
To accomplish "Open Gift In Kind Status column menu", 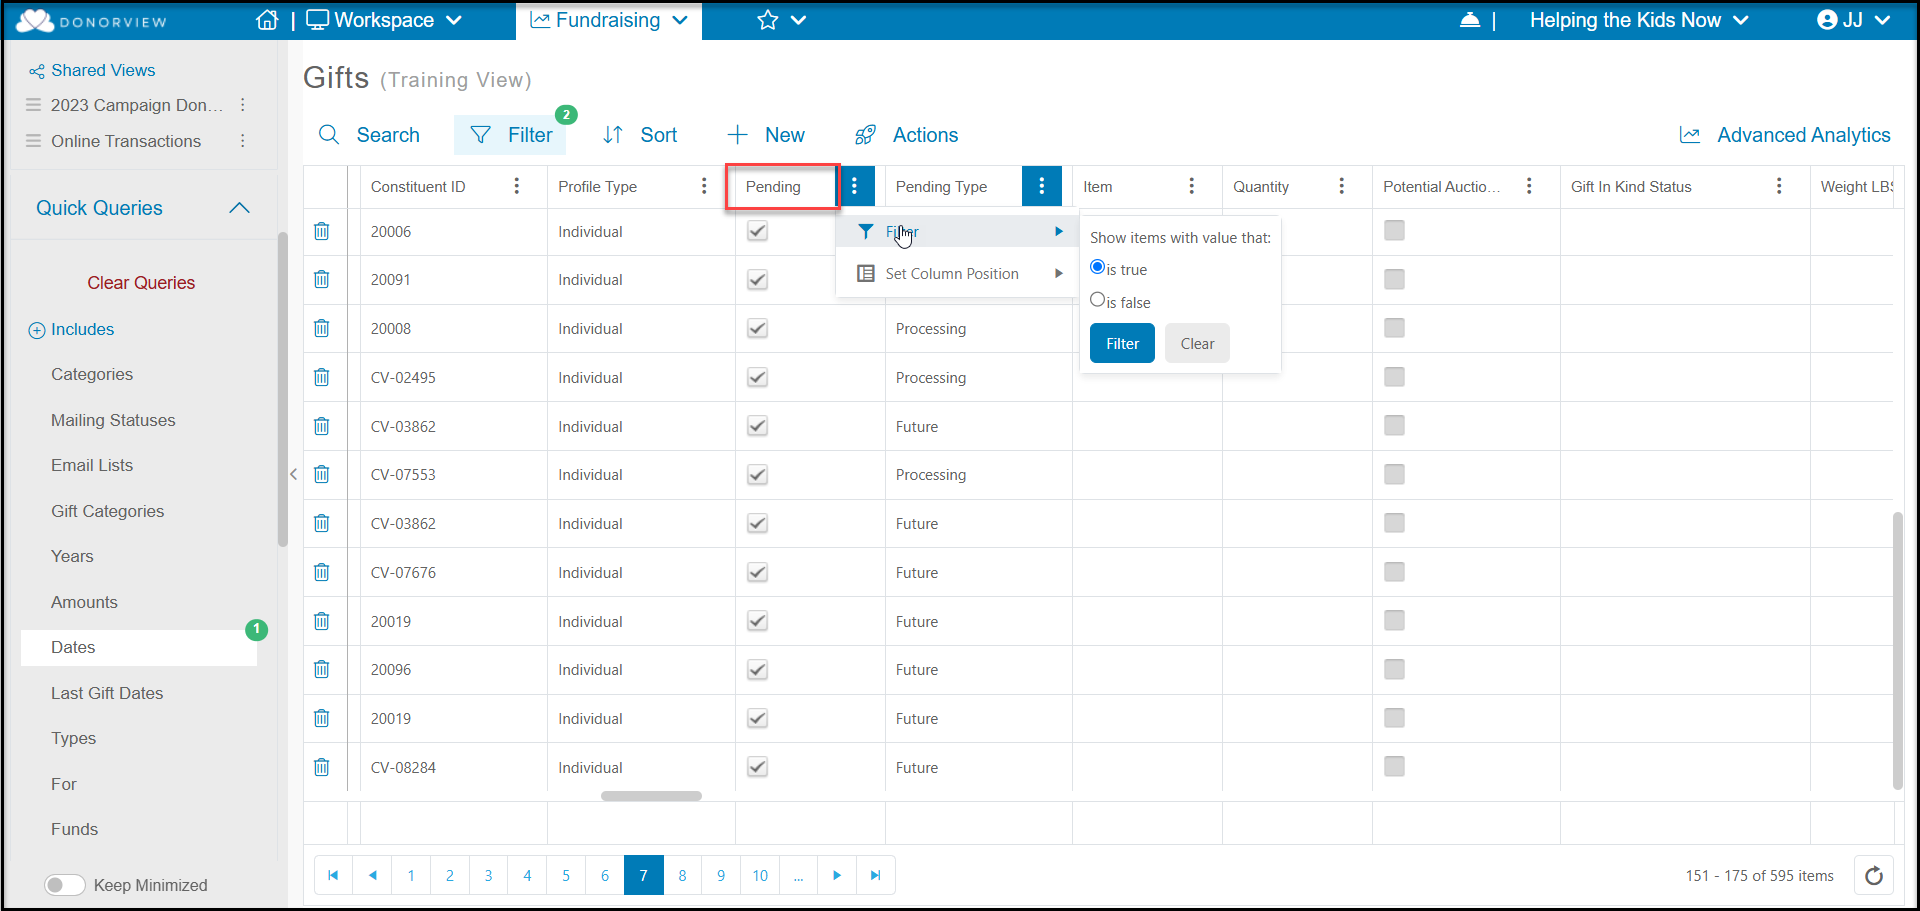I will (x=1780, y=186).
